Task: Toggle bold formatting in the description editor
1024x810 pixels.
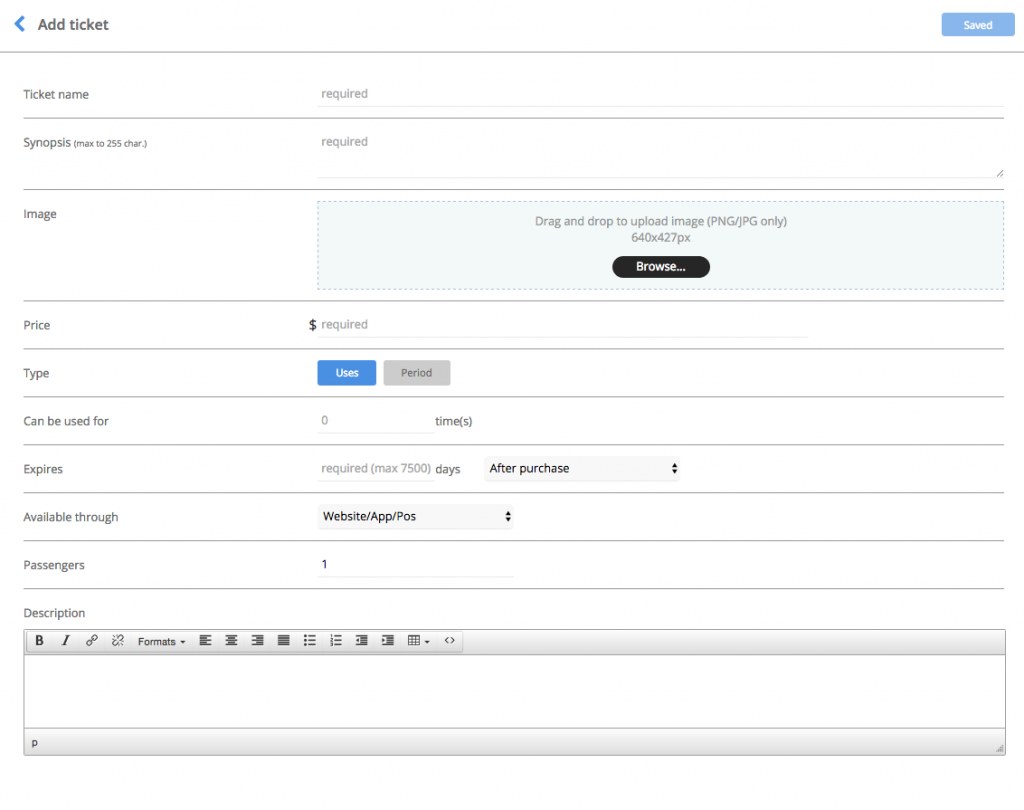Action: click(39, 640)
